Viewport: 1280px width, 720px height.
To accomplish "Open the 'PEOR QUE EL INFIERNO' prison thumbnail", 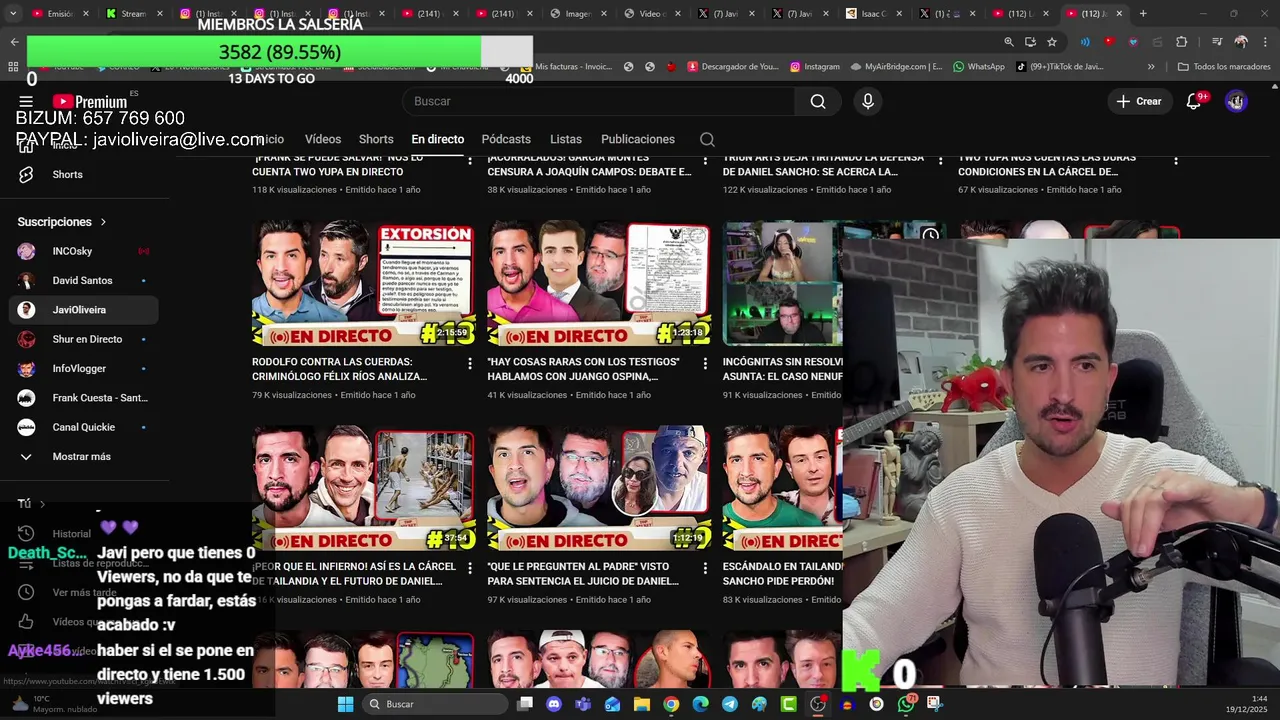I will tap(363, 488).
